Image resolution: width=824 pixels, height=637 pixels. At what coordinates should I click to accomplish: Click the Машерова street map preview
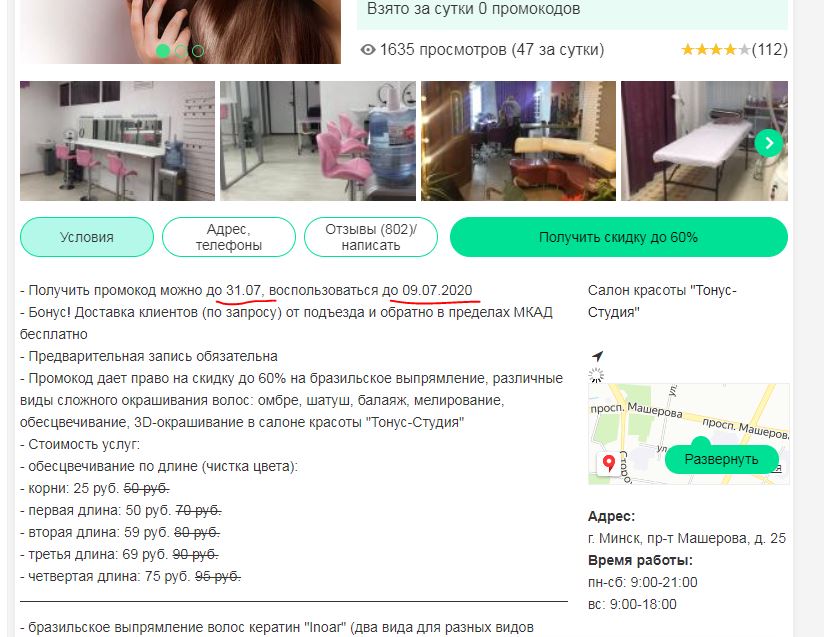688,434
